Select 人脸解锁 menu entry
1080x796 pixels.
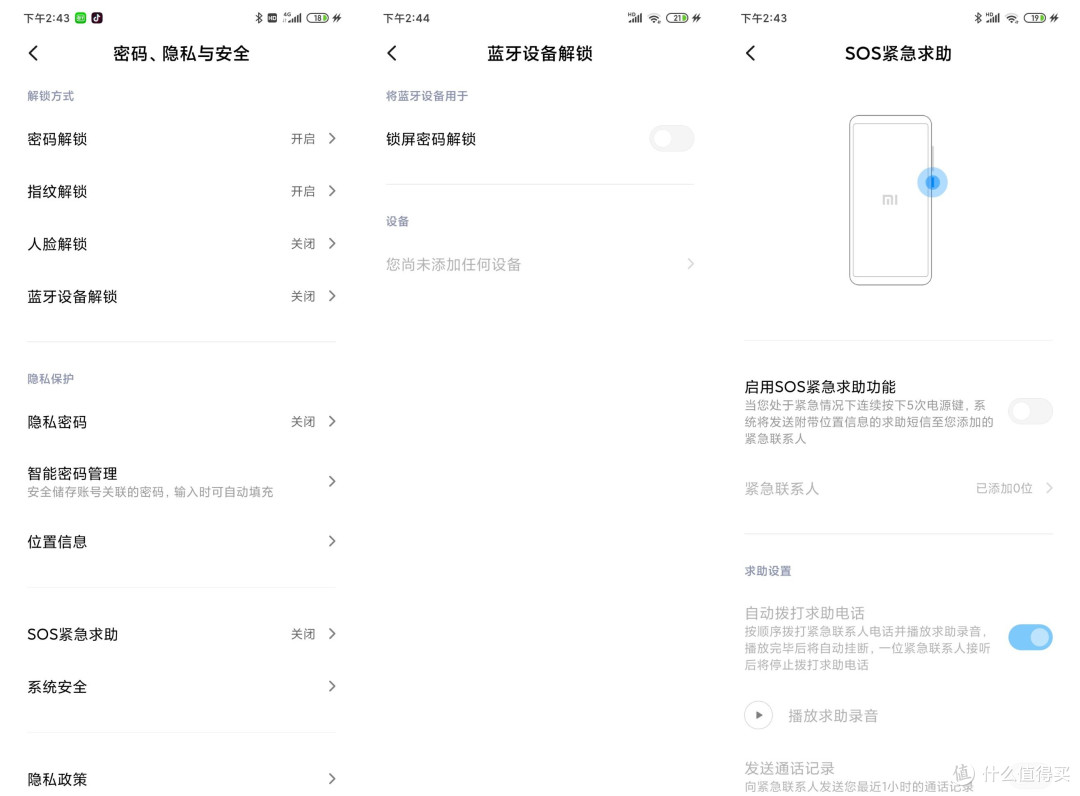(x=182, y=243)
